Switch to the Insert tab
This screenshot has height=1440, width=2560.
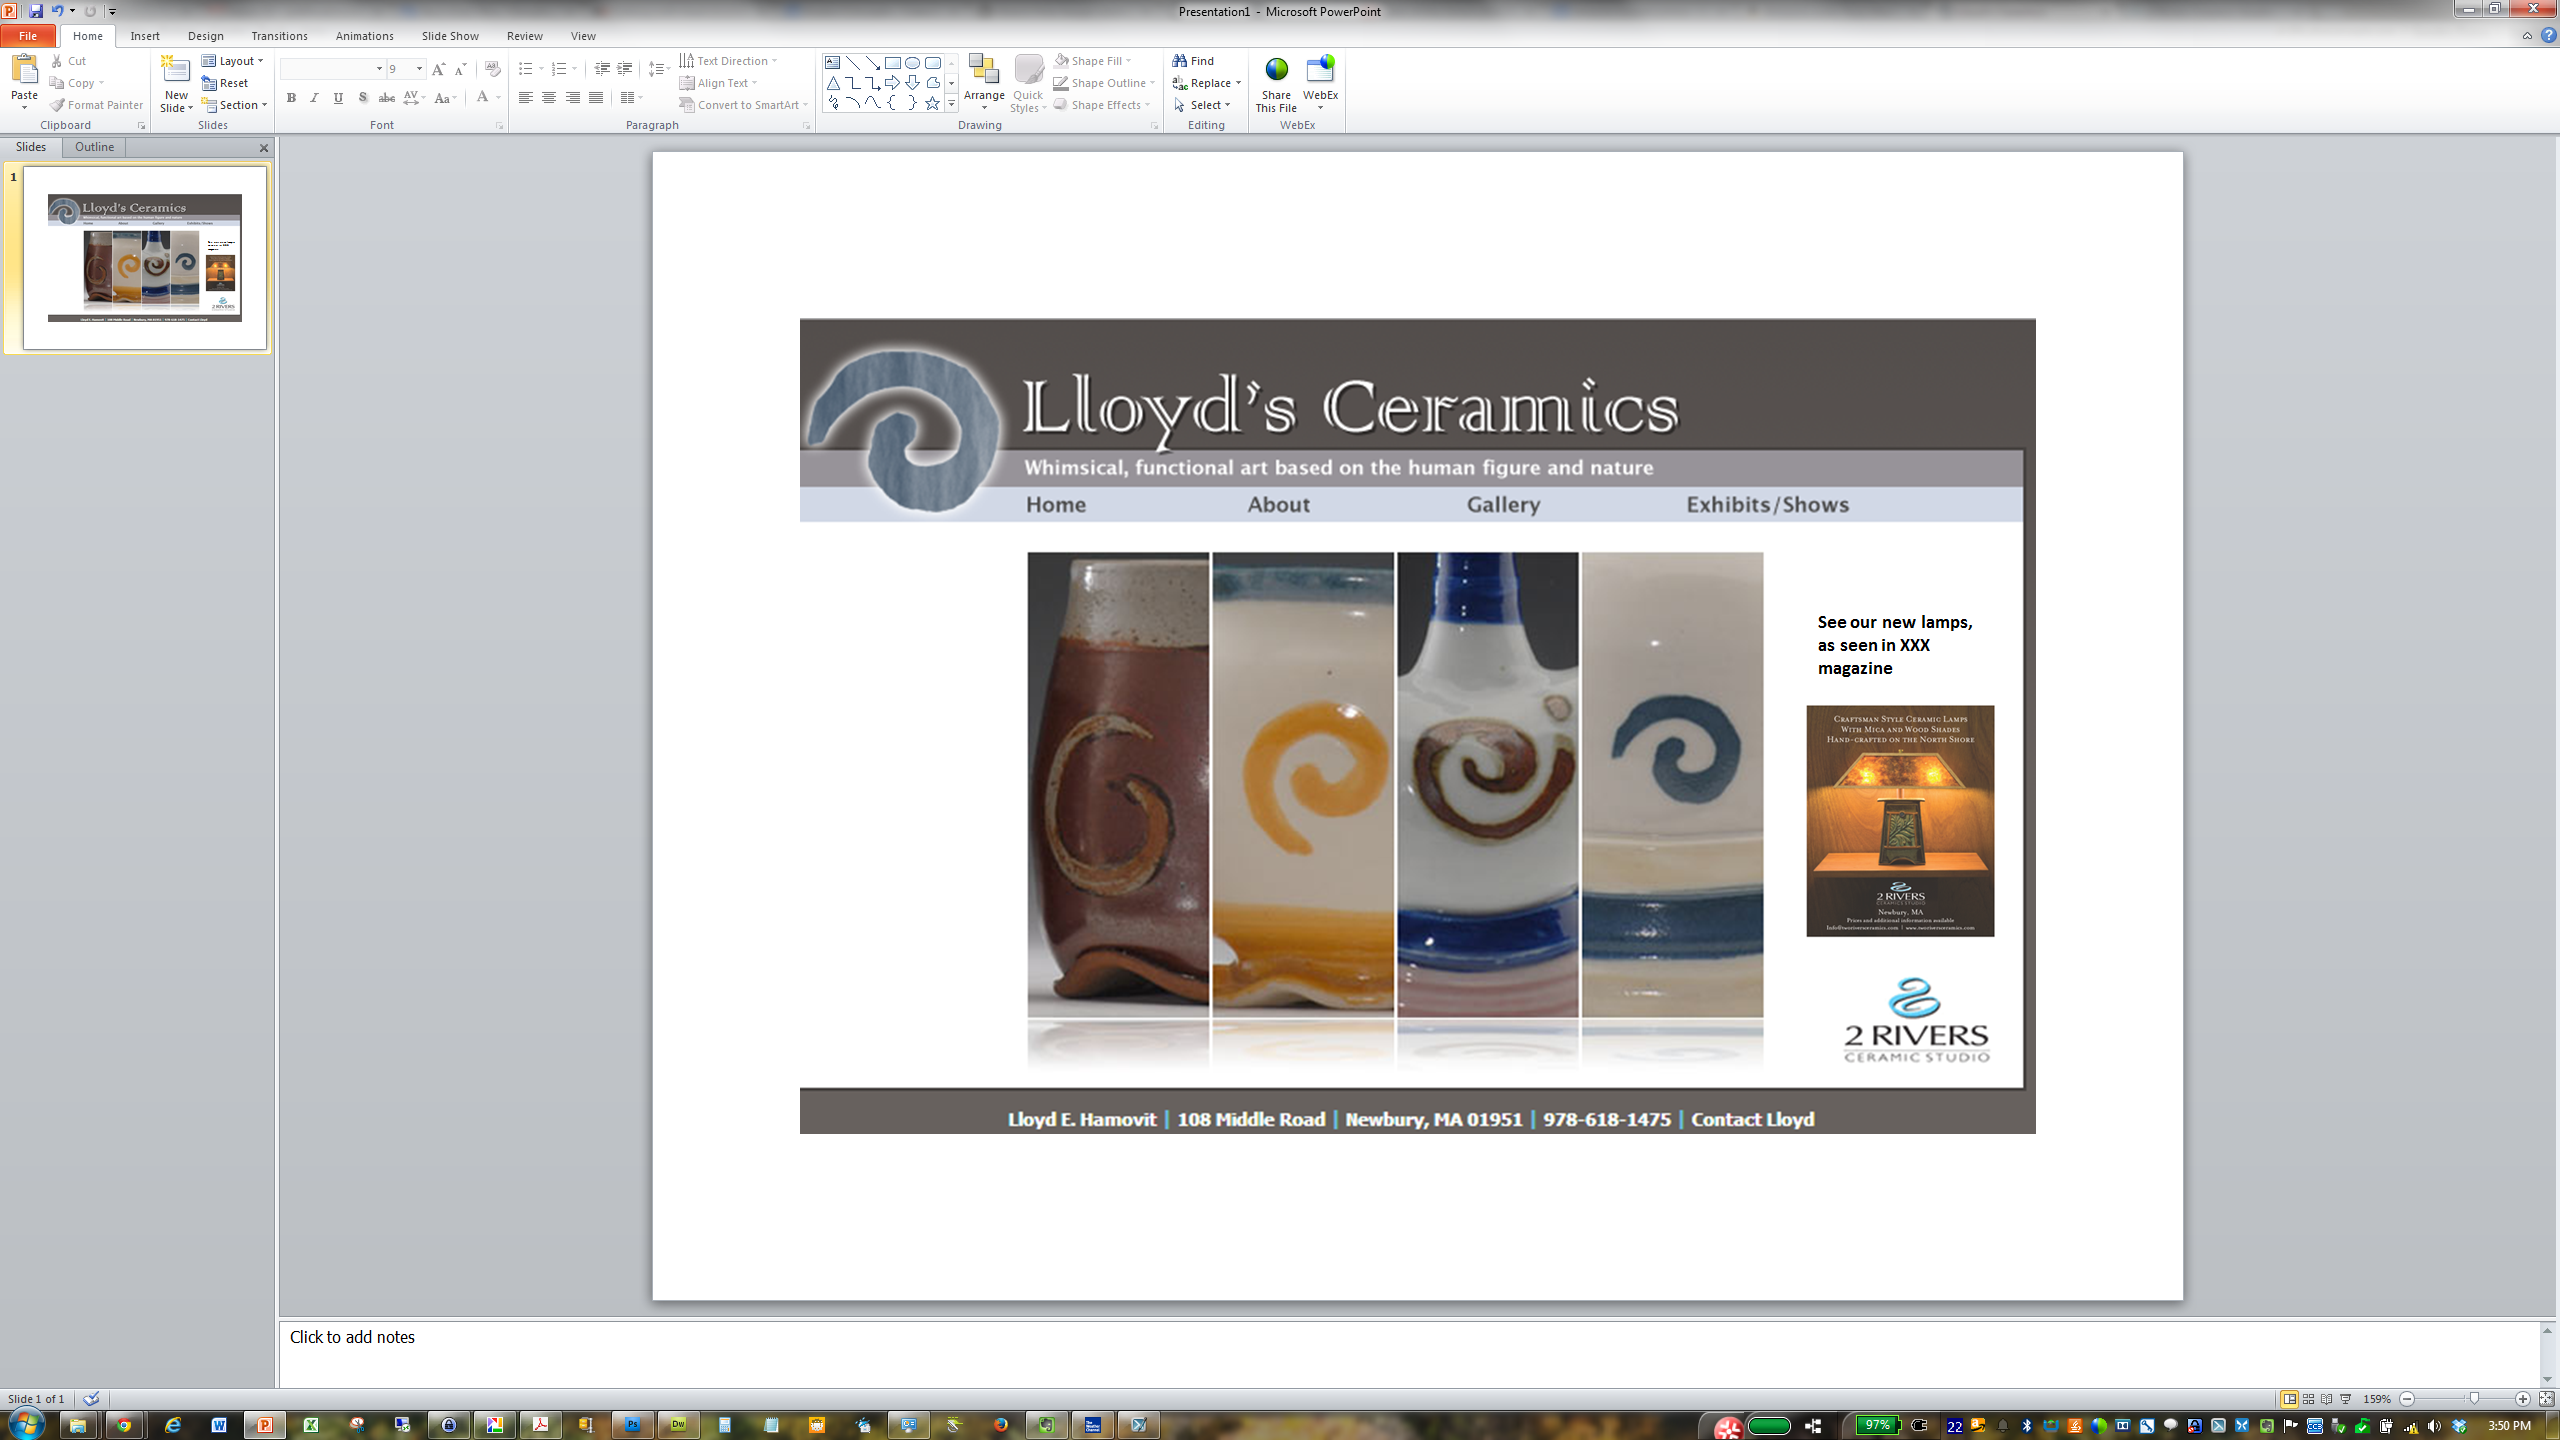pyautogui.click(x=145, y=36)
